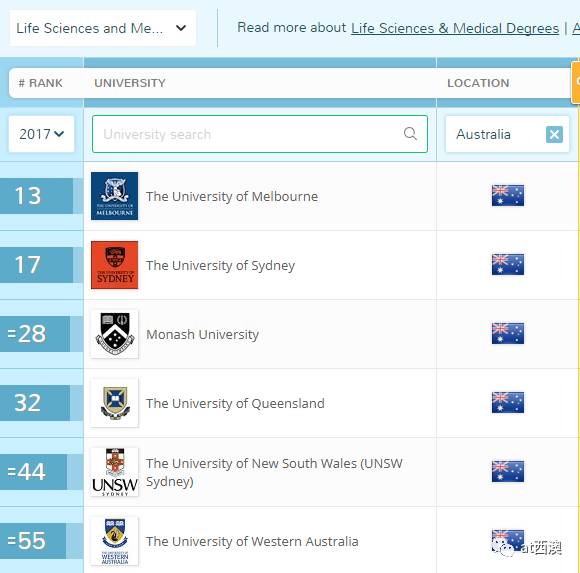Click the magnifier icon in university search
Viewport: 580px width, 573px height.
(x=410, y=134)
